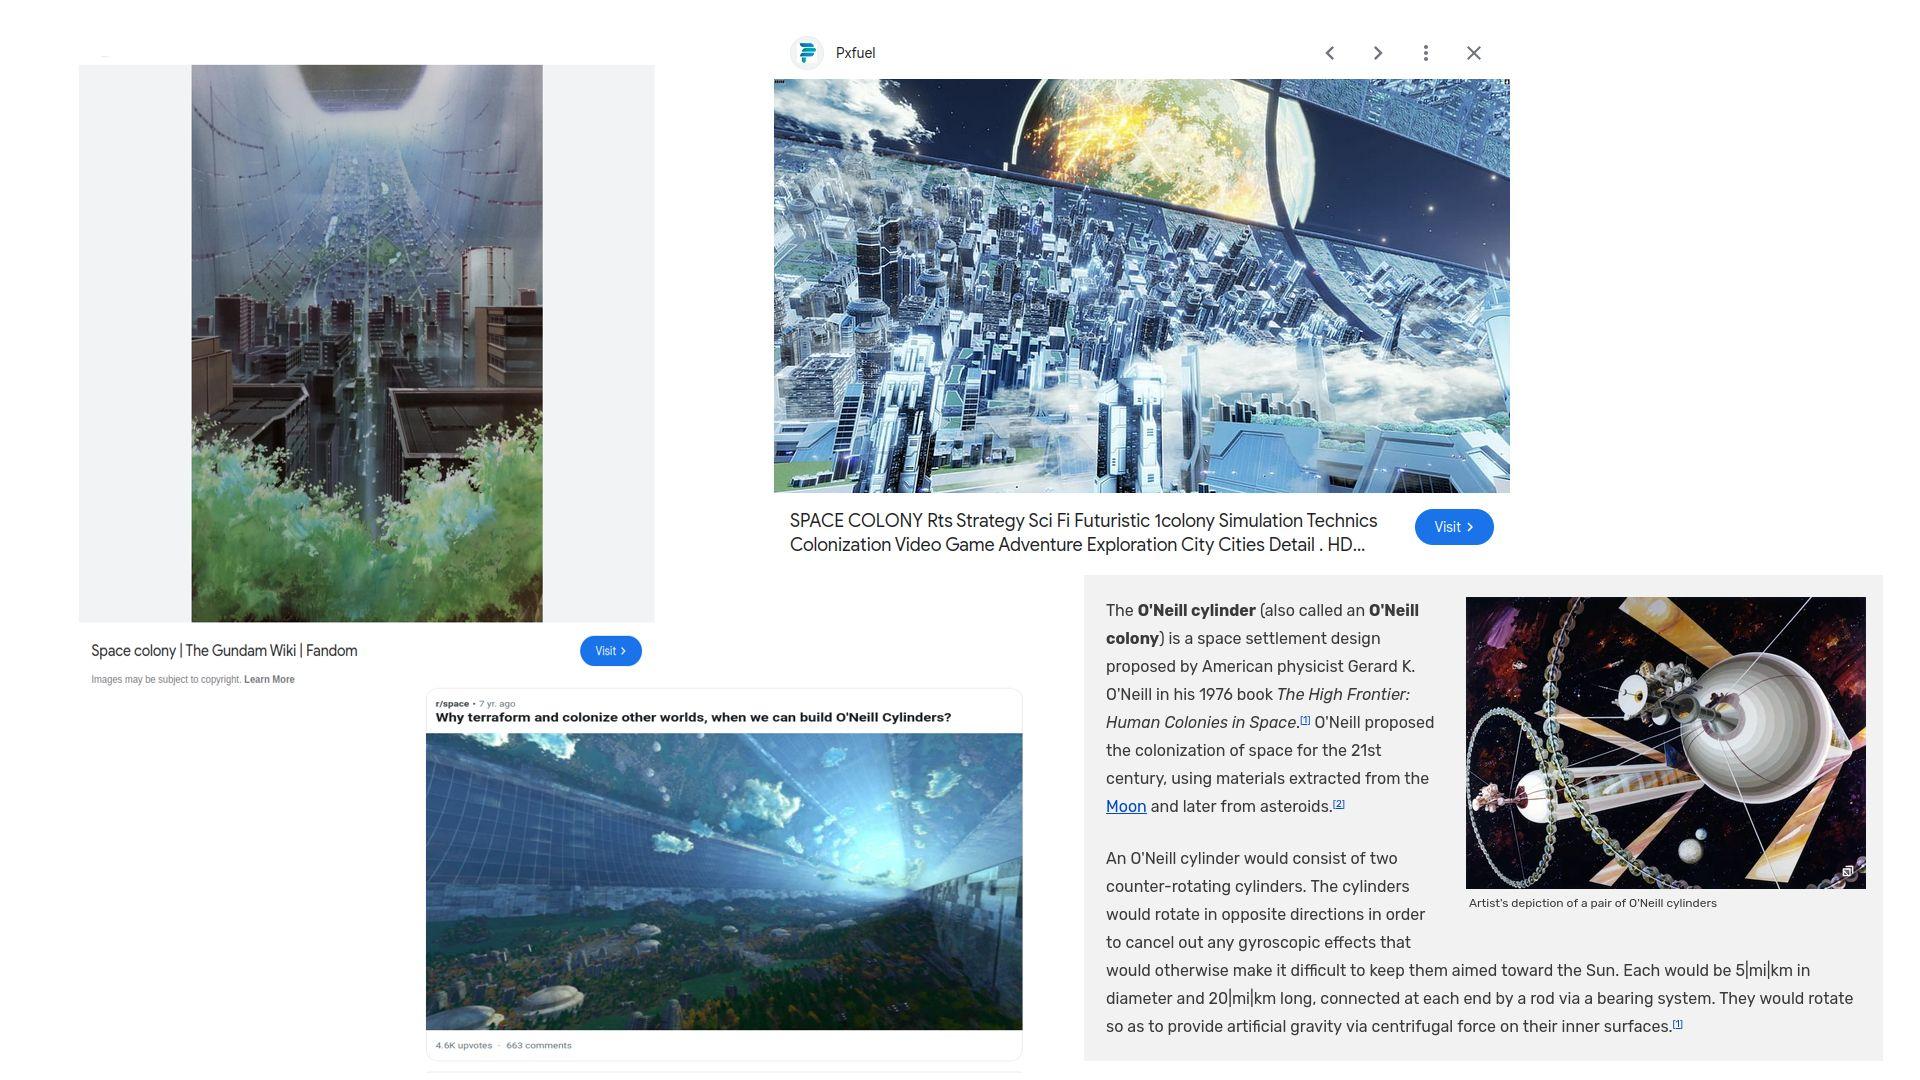Click the Reddit O'Neill cylinder interior image
The width and height of the screenshot is (1920, 1080).
click(724, 881)
